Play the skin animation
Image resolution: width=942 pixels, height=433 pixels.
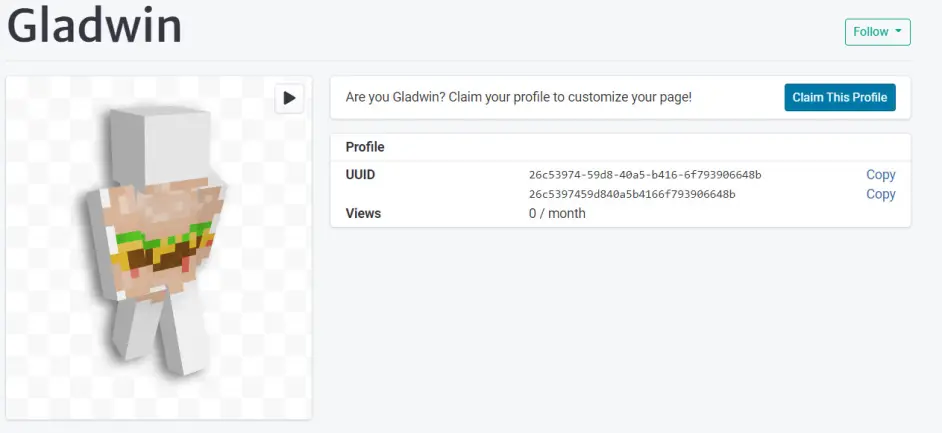click(x=289, y=98)
